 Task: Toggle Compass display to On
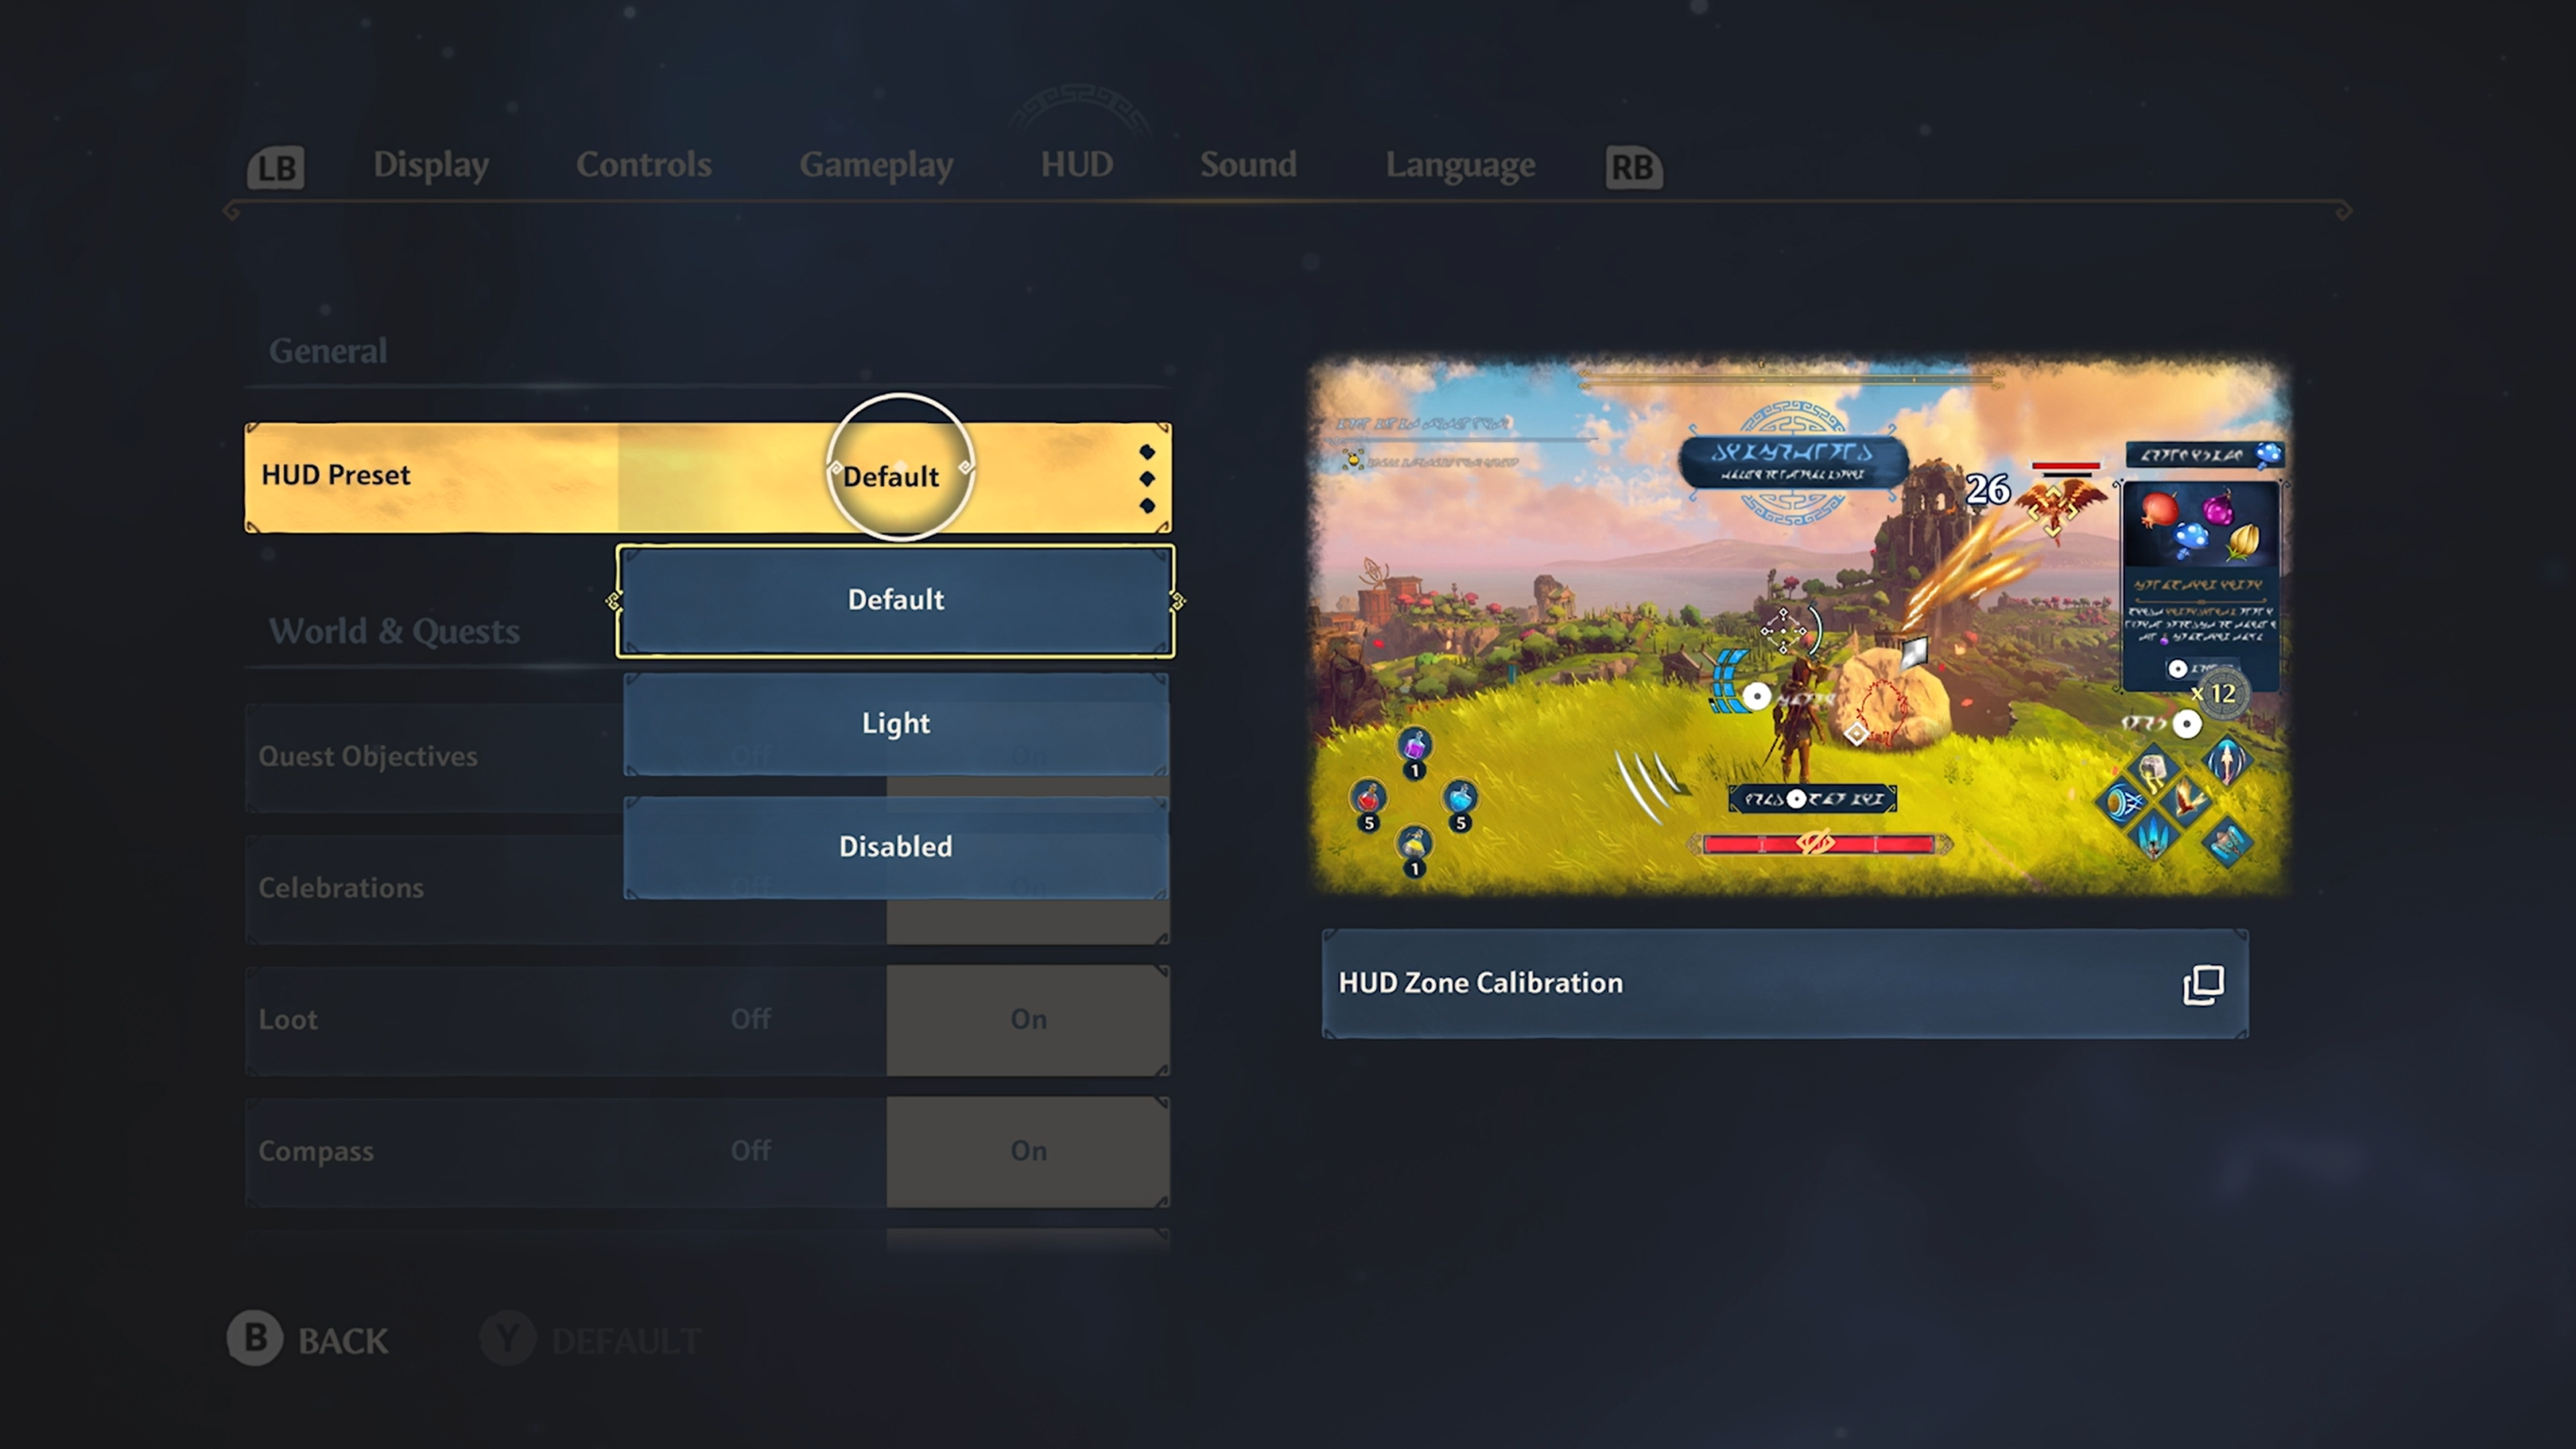click(1028, 1148)
